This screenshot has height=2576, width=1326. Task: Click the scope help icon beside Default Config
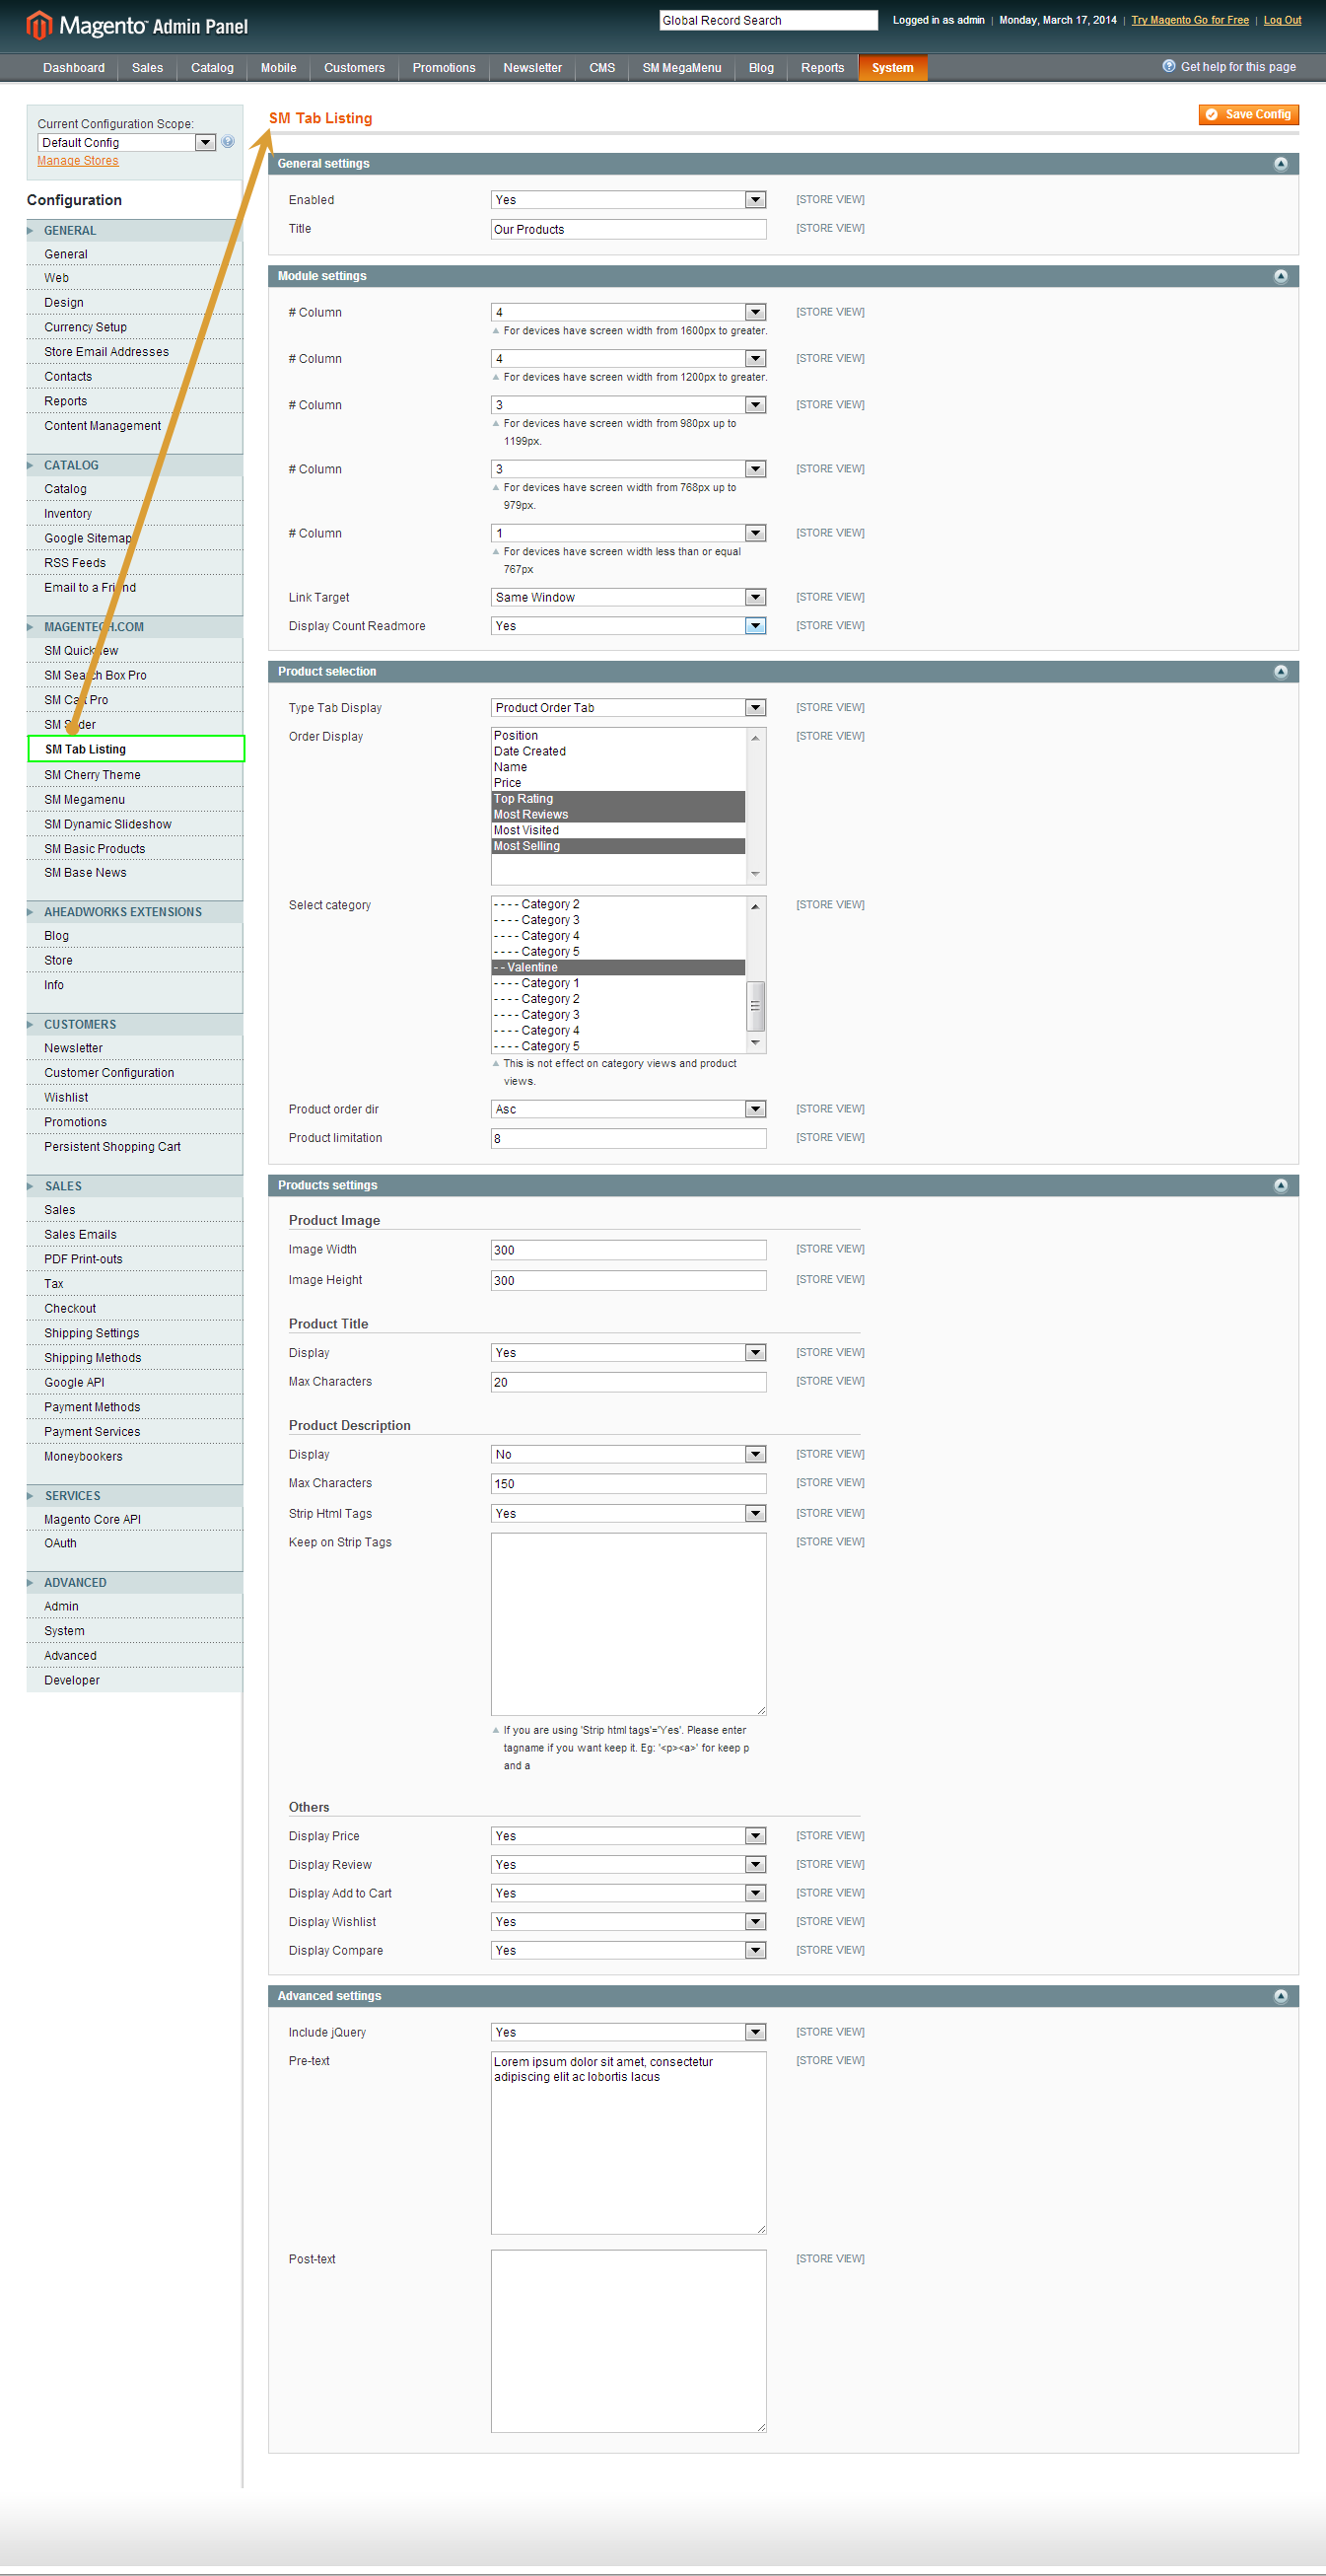point(228,142)
